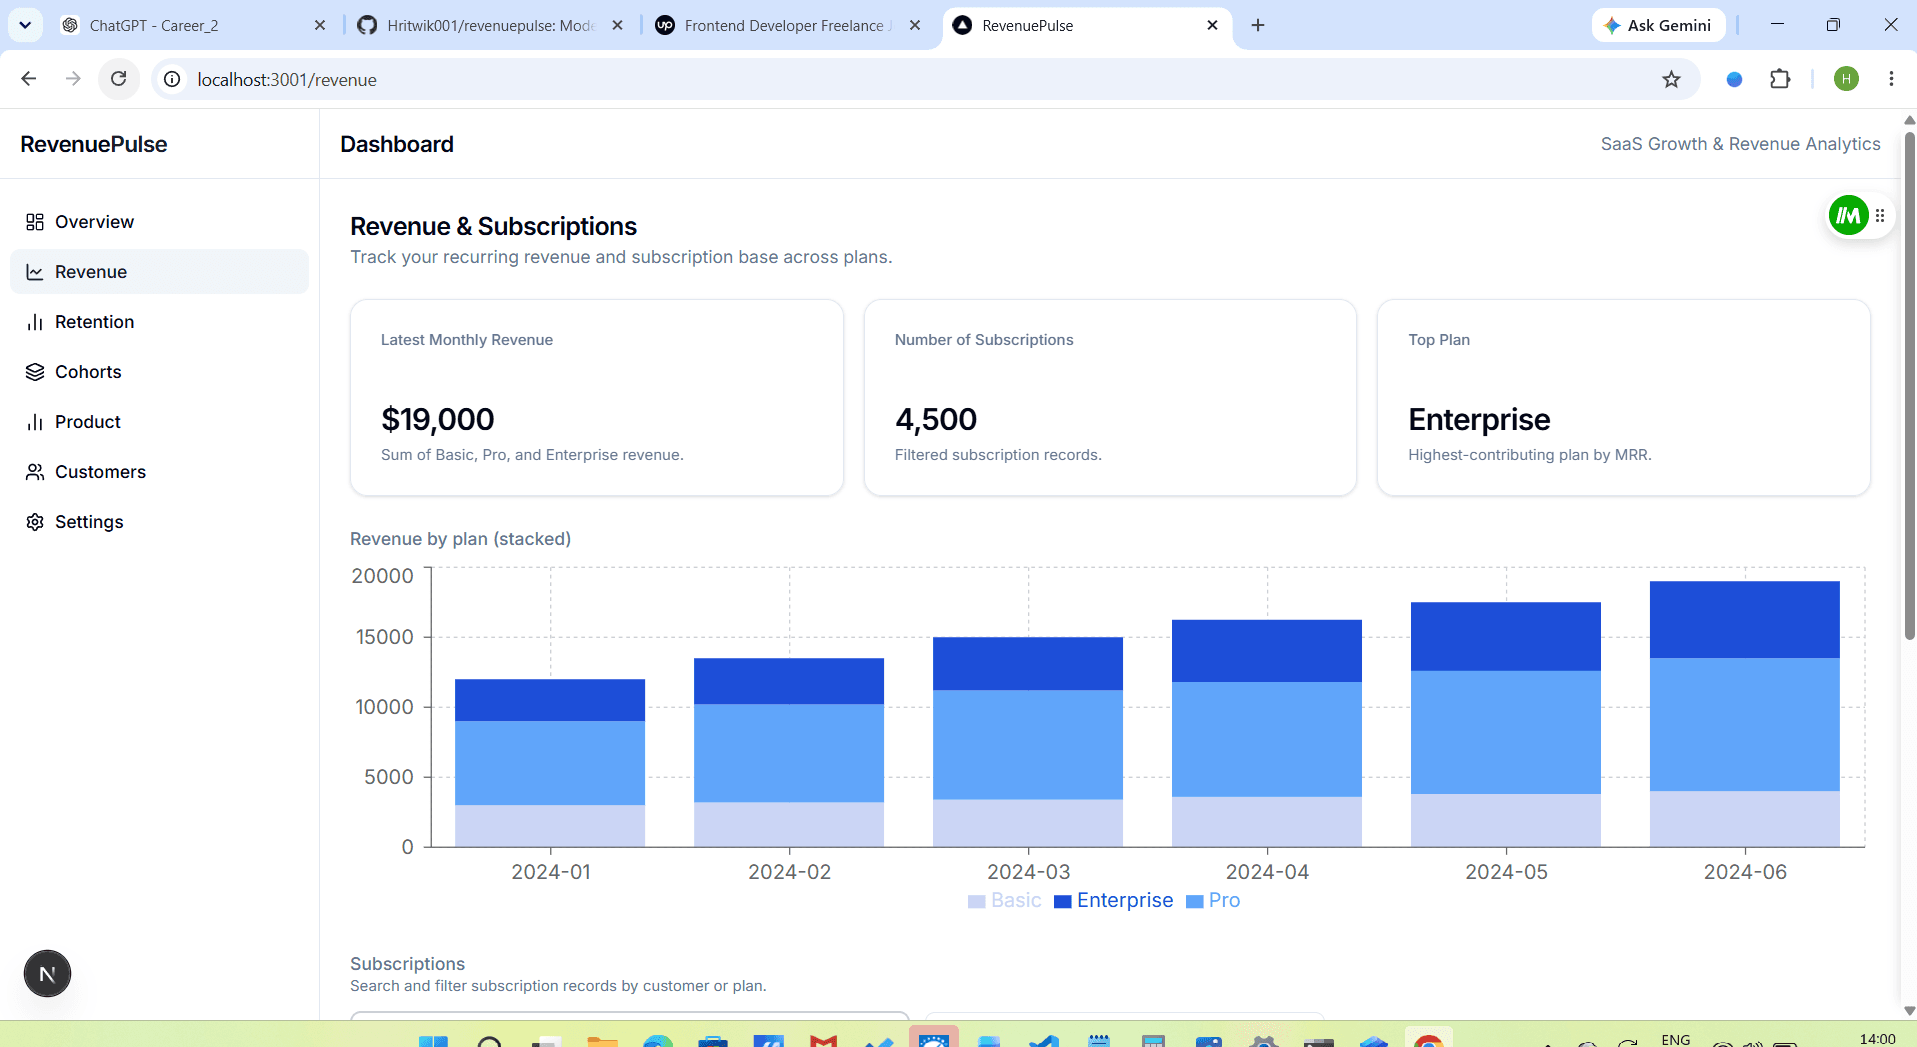Image resolution: width=1917 pixels, height=1047 pixels.
Task: Click the Revenue & Subscriptions heading
Action: pyautogui.click(x=493, y=226)
